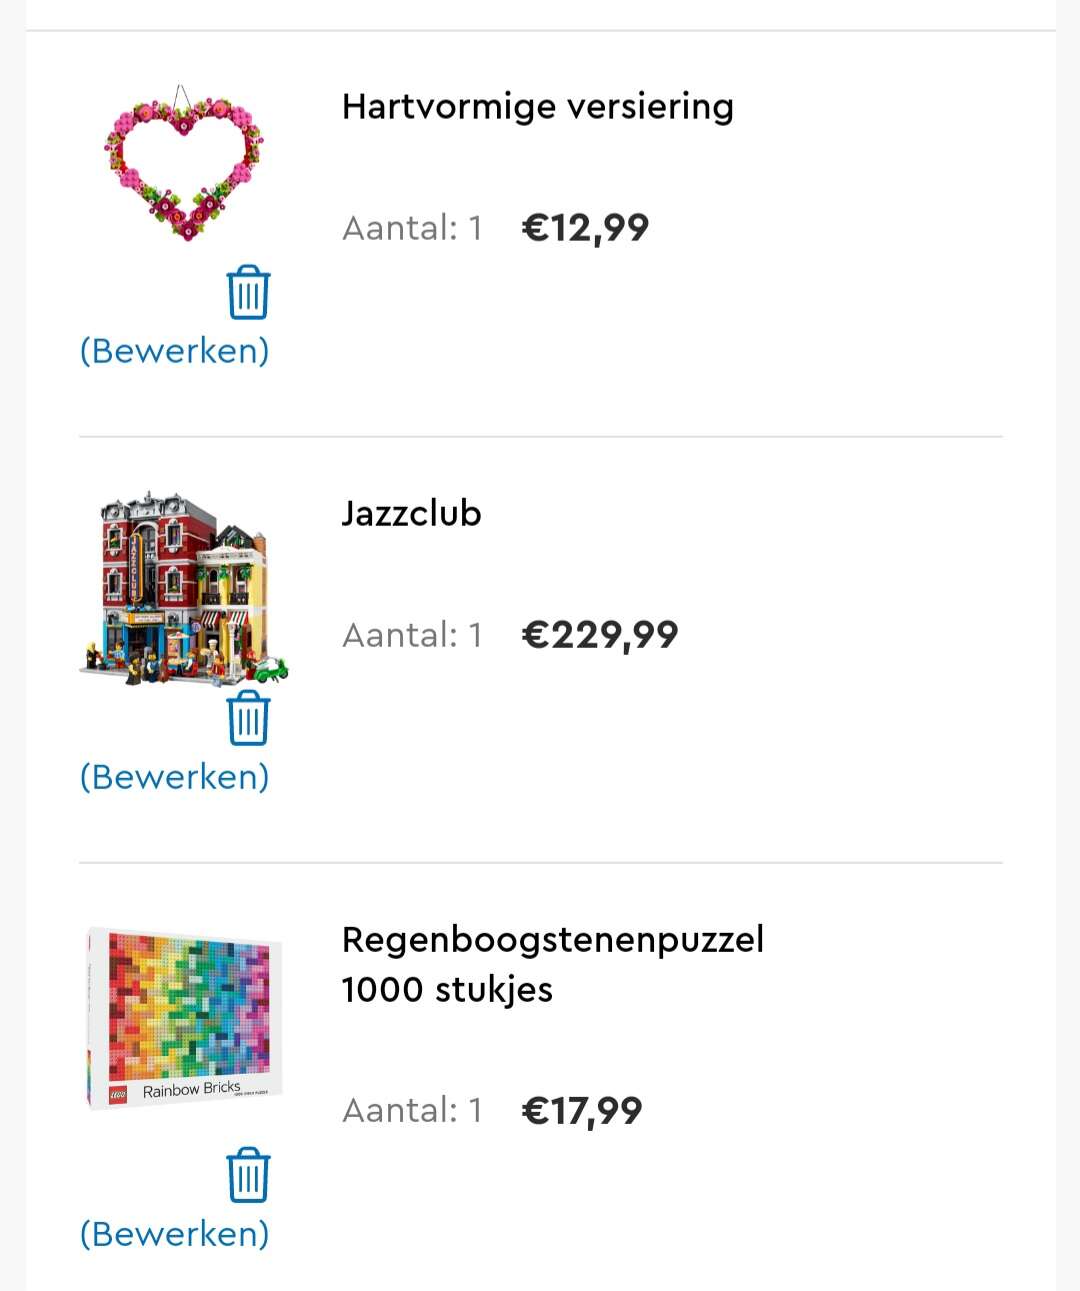This screenshot has height=1291, width=1080.
Task: Tap the €17,99 puzzle price
Action: point(582,1111)
